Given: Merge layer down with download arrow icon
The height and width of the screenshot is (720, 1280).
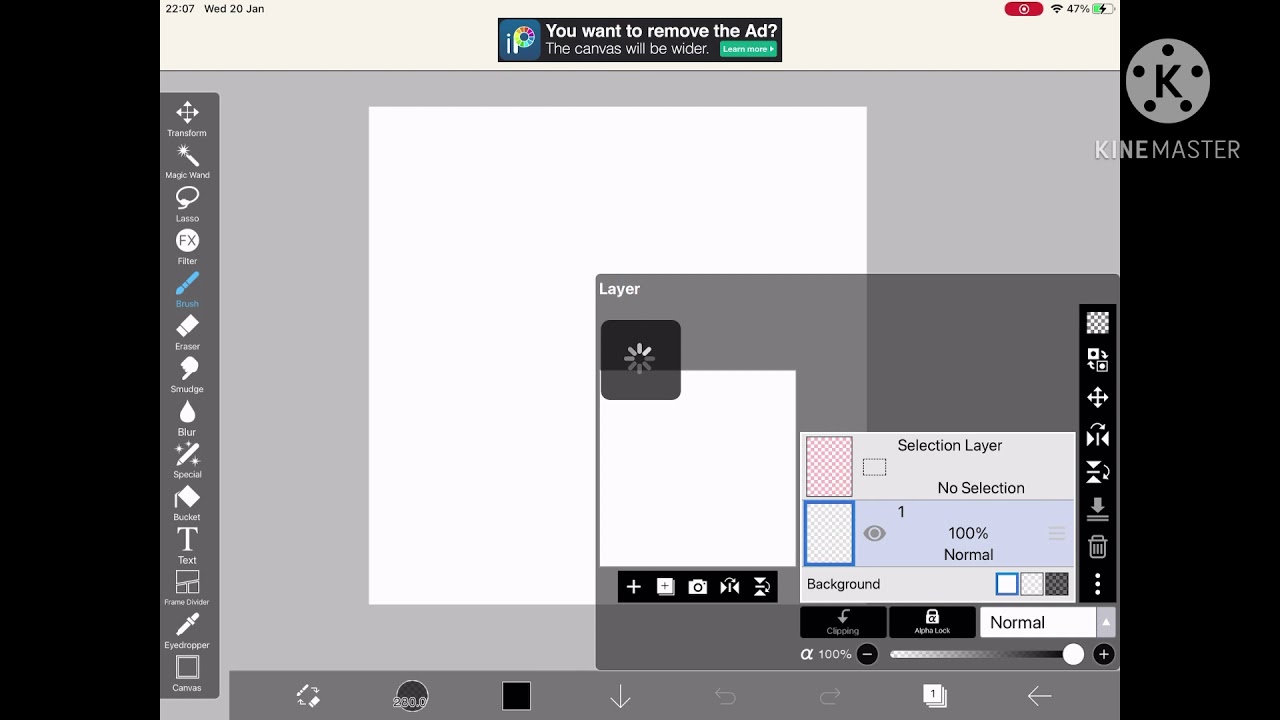Looking at the screenshot, I should pyautogui.click(x=1097, y=509).
